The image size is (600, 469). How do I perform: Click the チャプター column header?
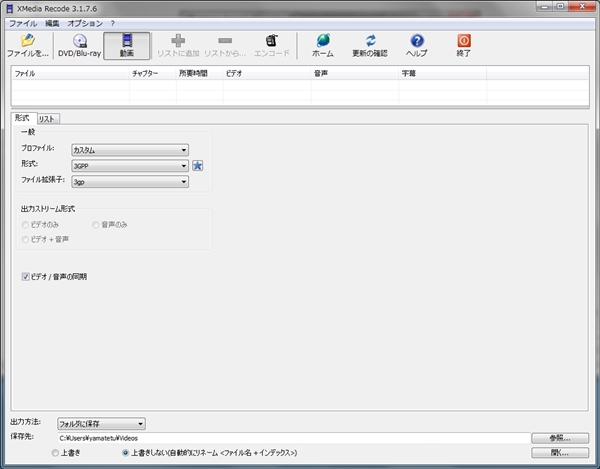tap(153, 73)
